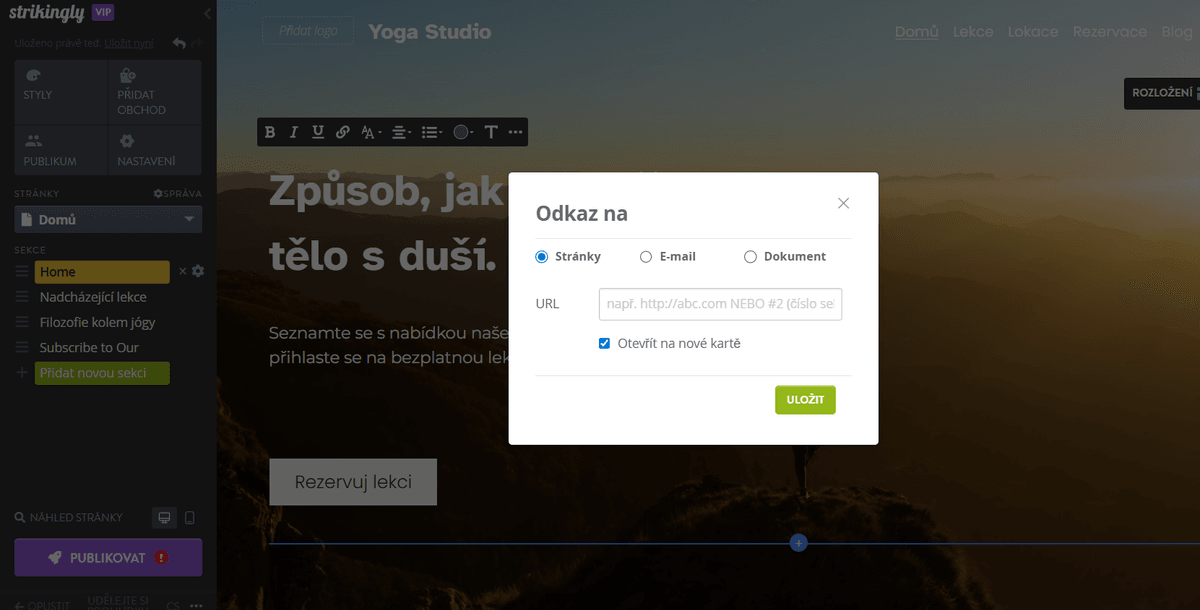The height and width of the screenshot is (610, 1200).
Task: Click the red exclamation warning badge
Action: pyautogui.click(x=162, y=558)
